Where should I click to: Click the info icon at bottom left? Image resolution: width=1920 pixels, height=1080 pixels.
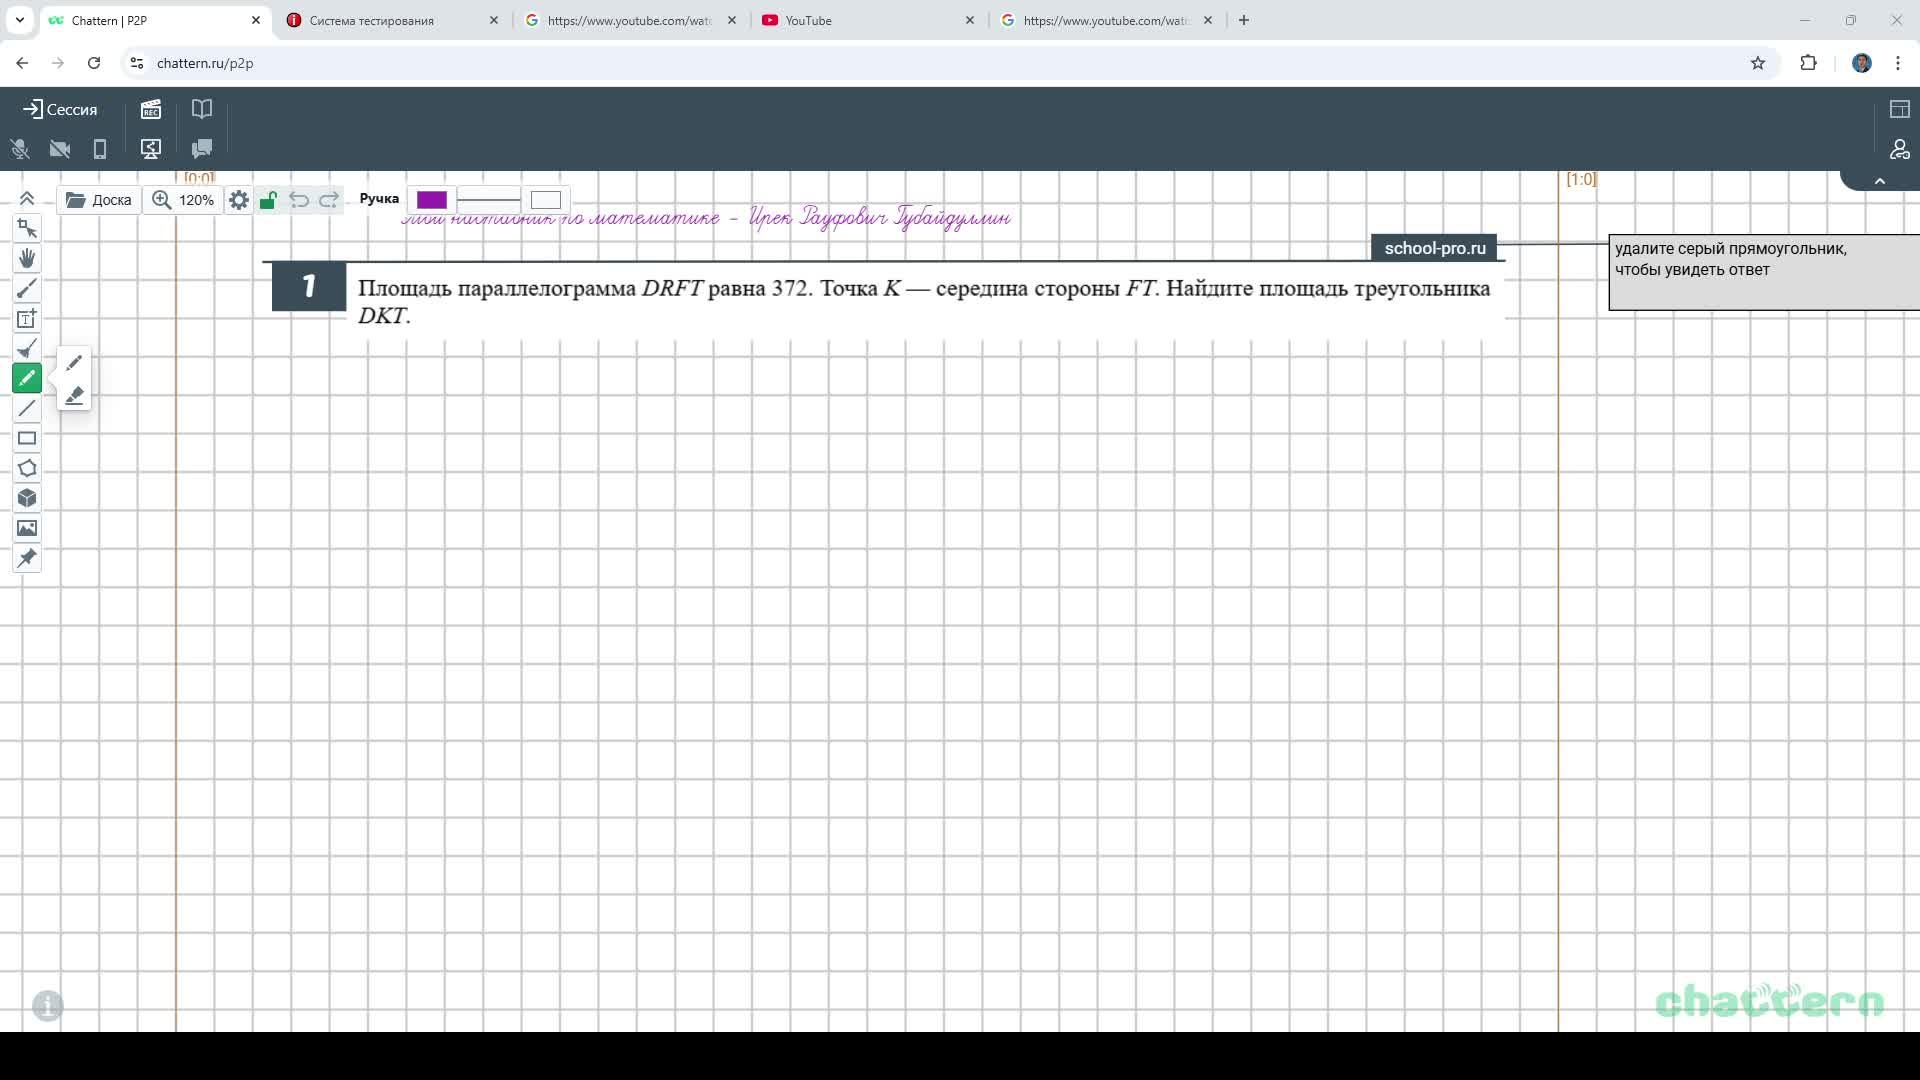point(48,1005)
